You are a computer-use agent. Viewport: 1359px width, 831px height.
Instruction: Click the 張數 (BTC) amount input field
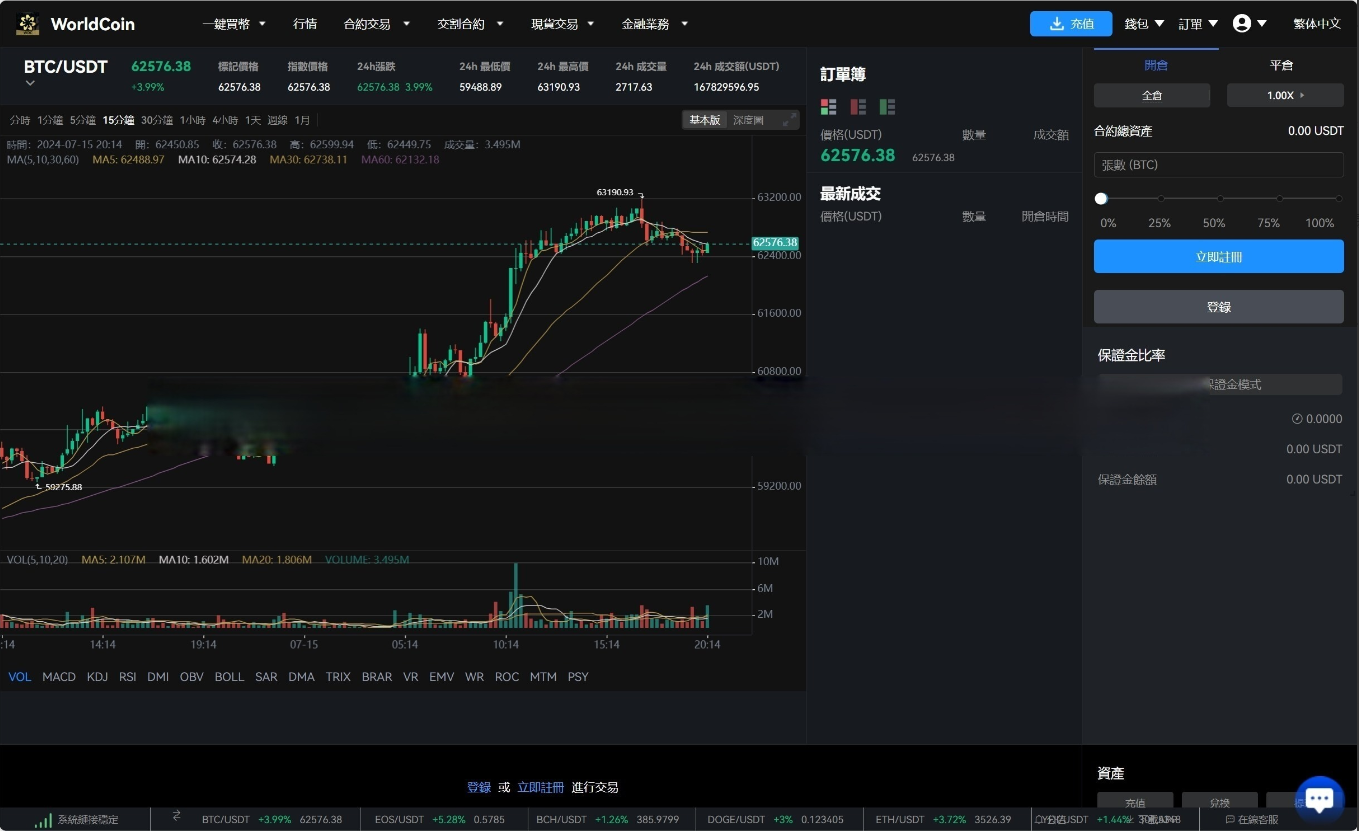coord(1218,164)
